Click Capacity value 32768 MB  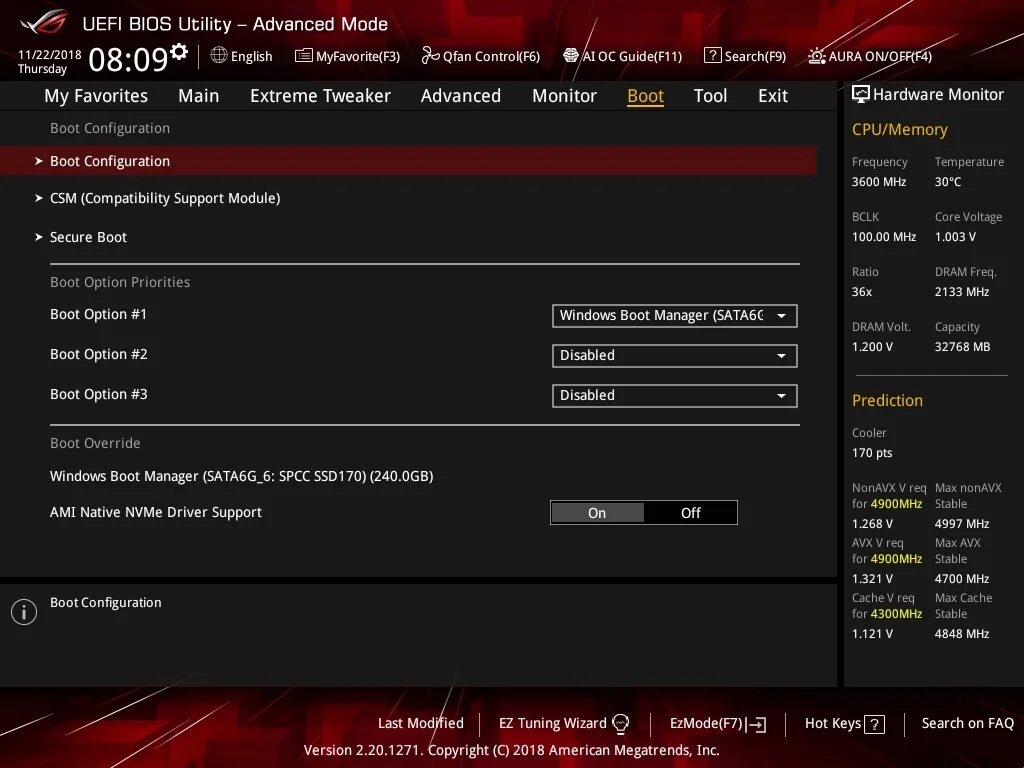click(962, 346)
